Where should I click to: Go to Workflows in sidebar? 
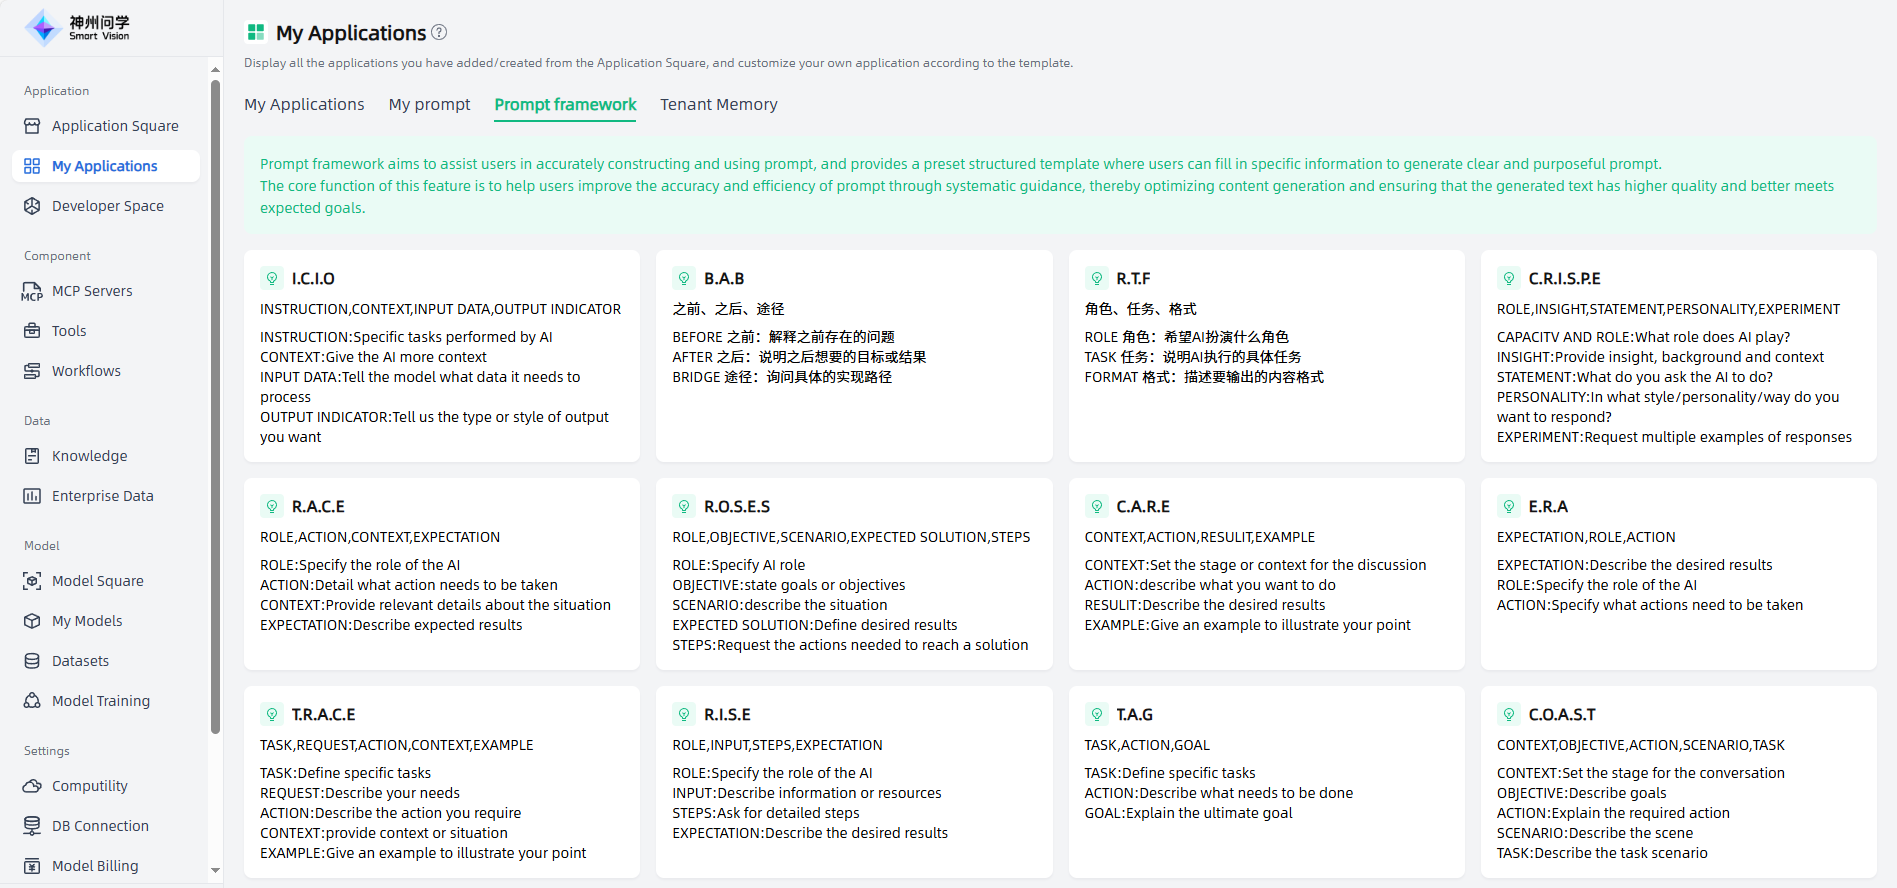(86, 371)
